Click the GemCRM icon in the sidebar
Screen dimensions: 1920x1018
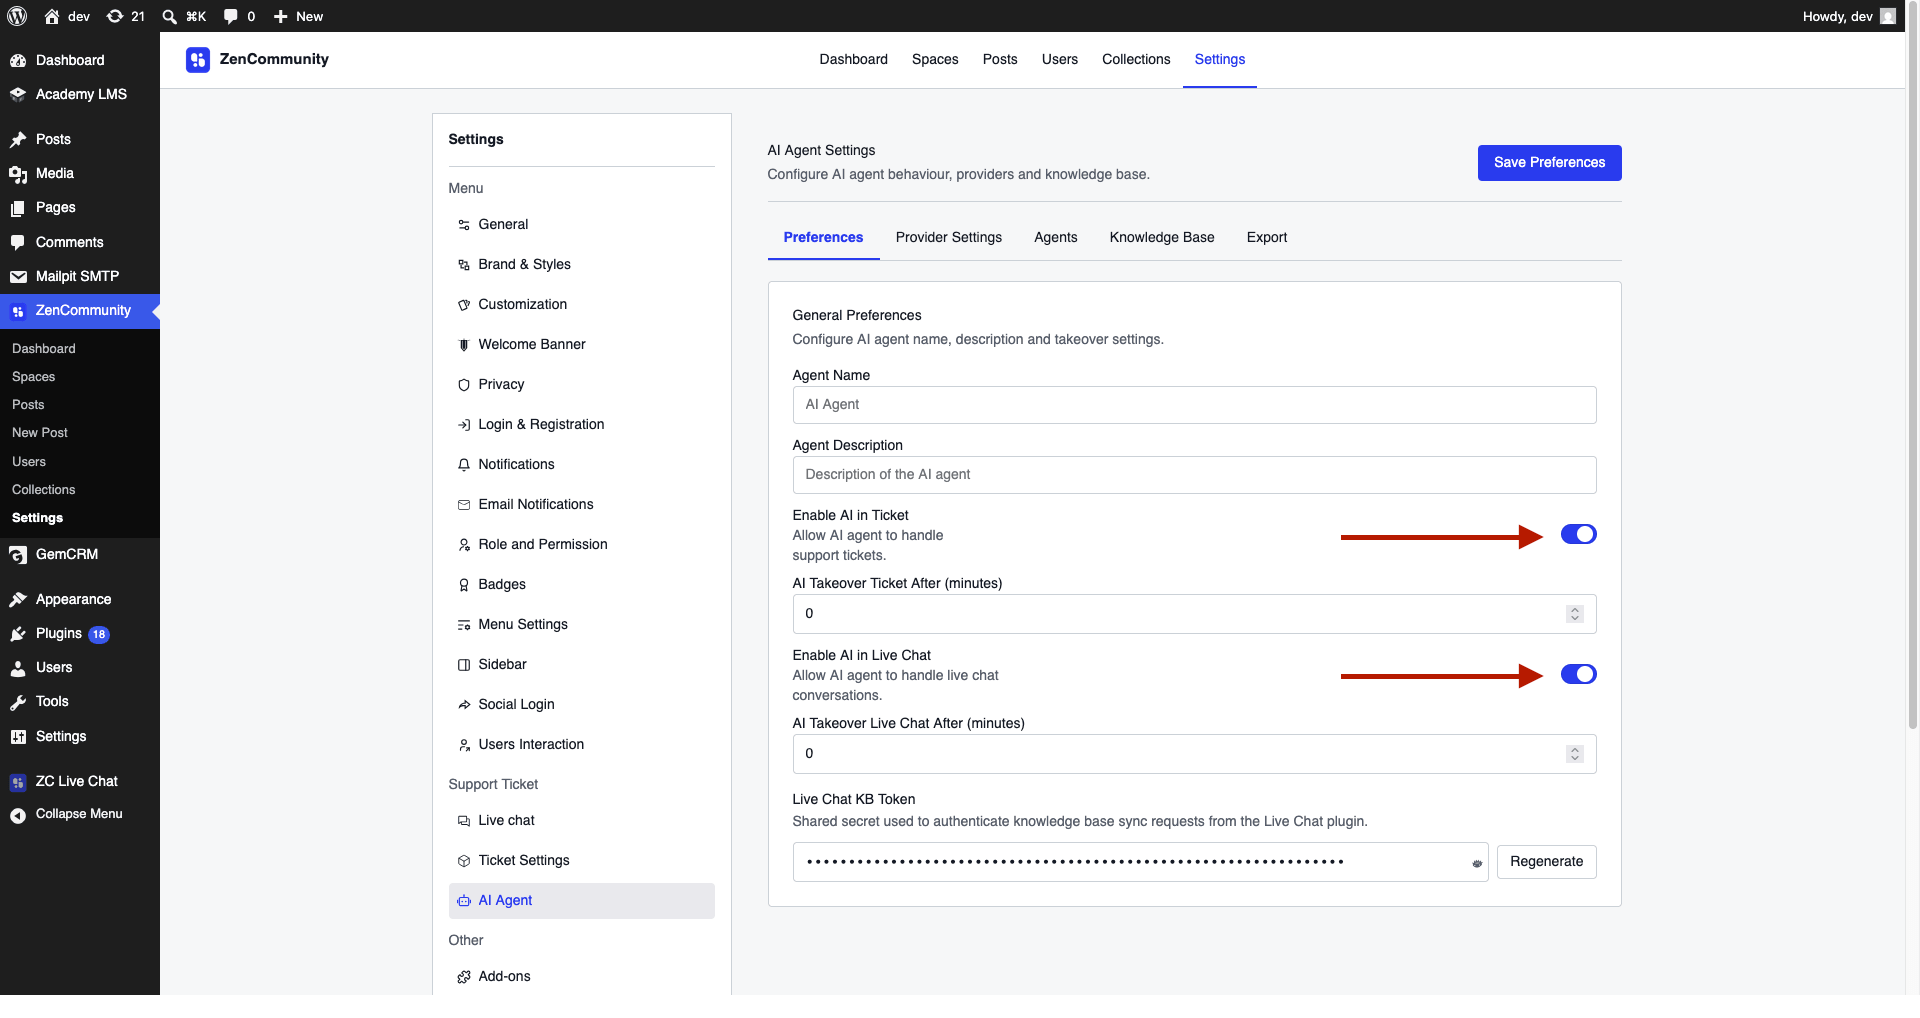tap(18, 555)
